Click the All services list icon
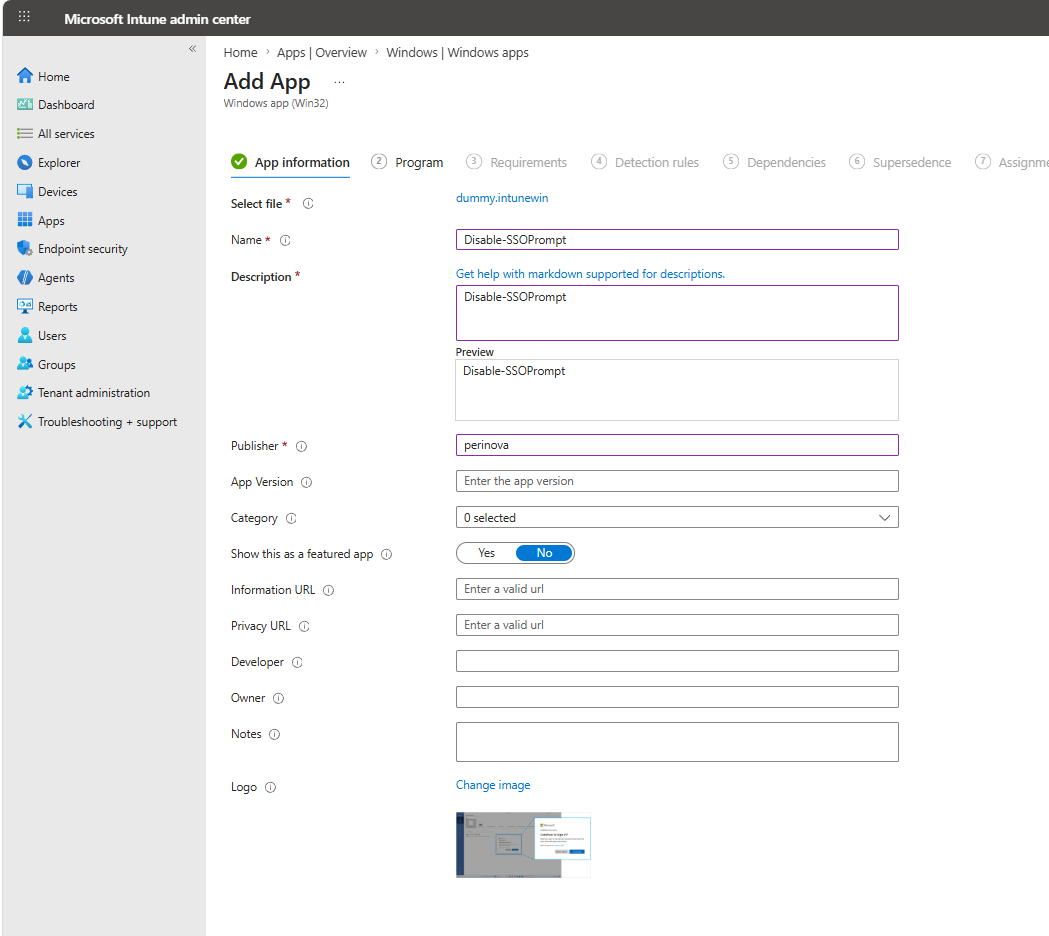1049x936 pixels. pyautogui.click(x=25, y=134)
